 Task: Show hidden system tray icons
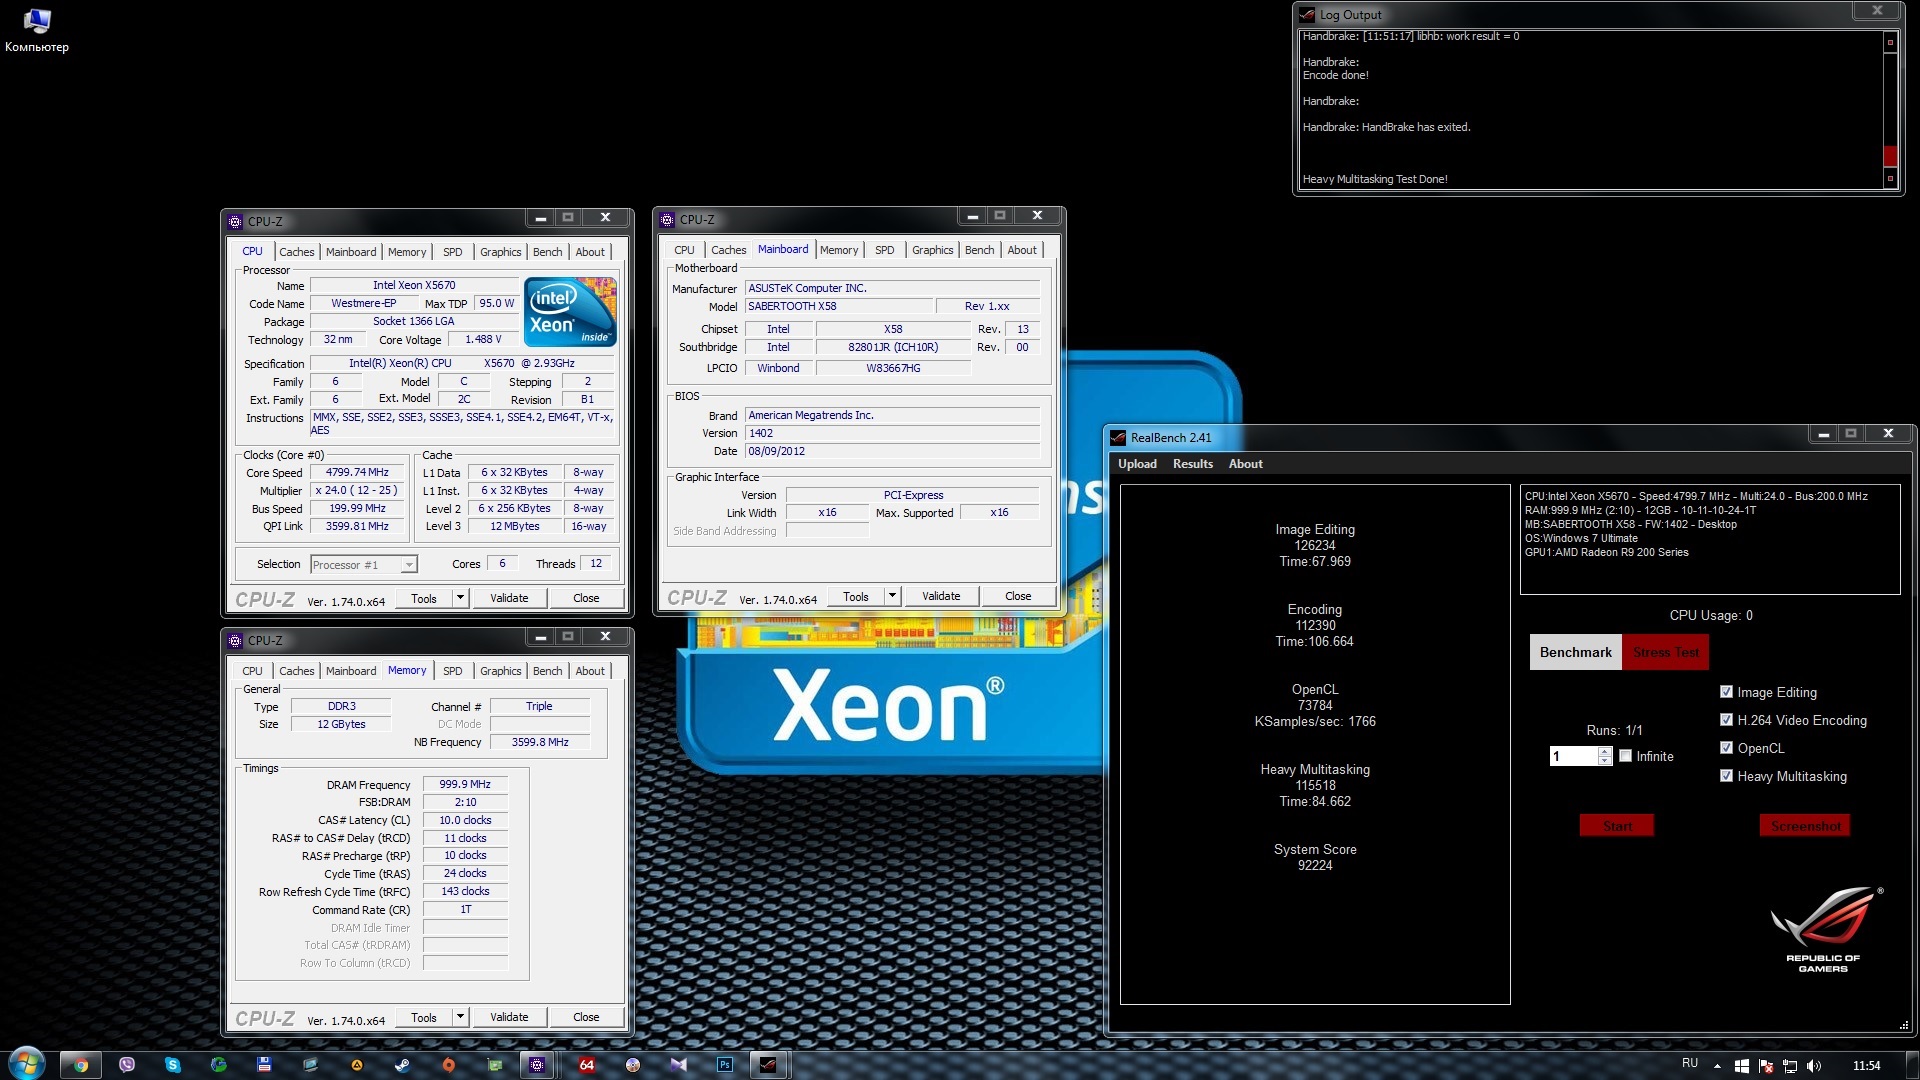[x=1717, y=1066]
